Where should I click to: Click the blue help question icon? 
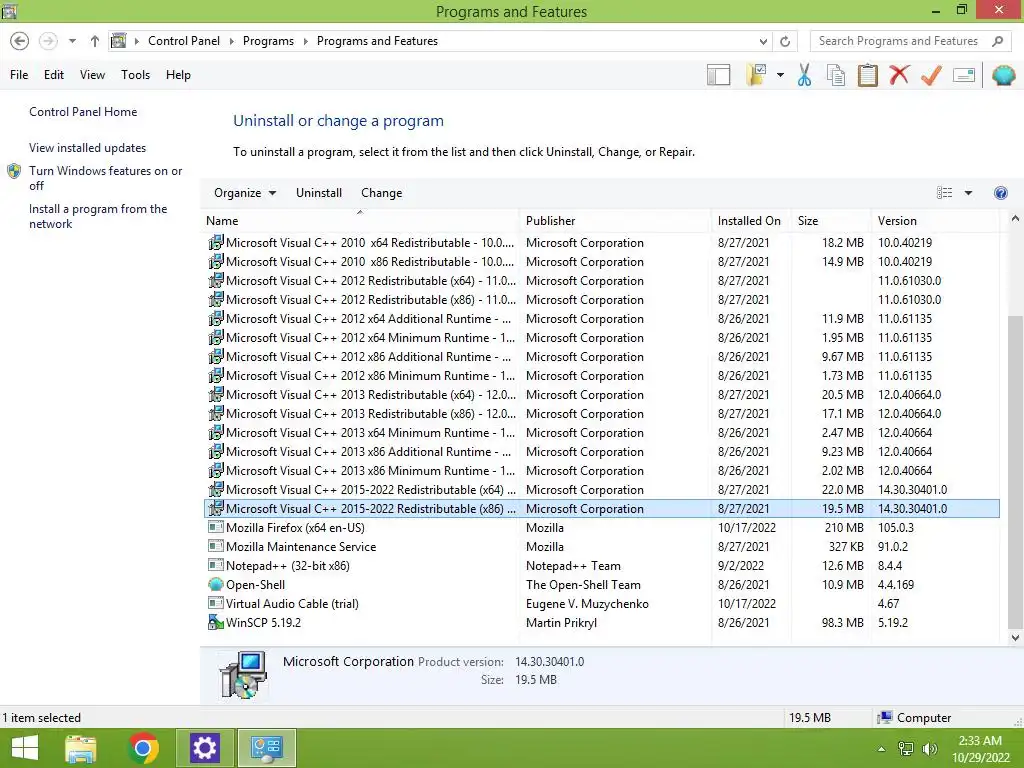coord(1000,193)
